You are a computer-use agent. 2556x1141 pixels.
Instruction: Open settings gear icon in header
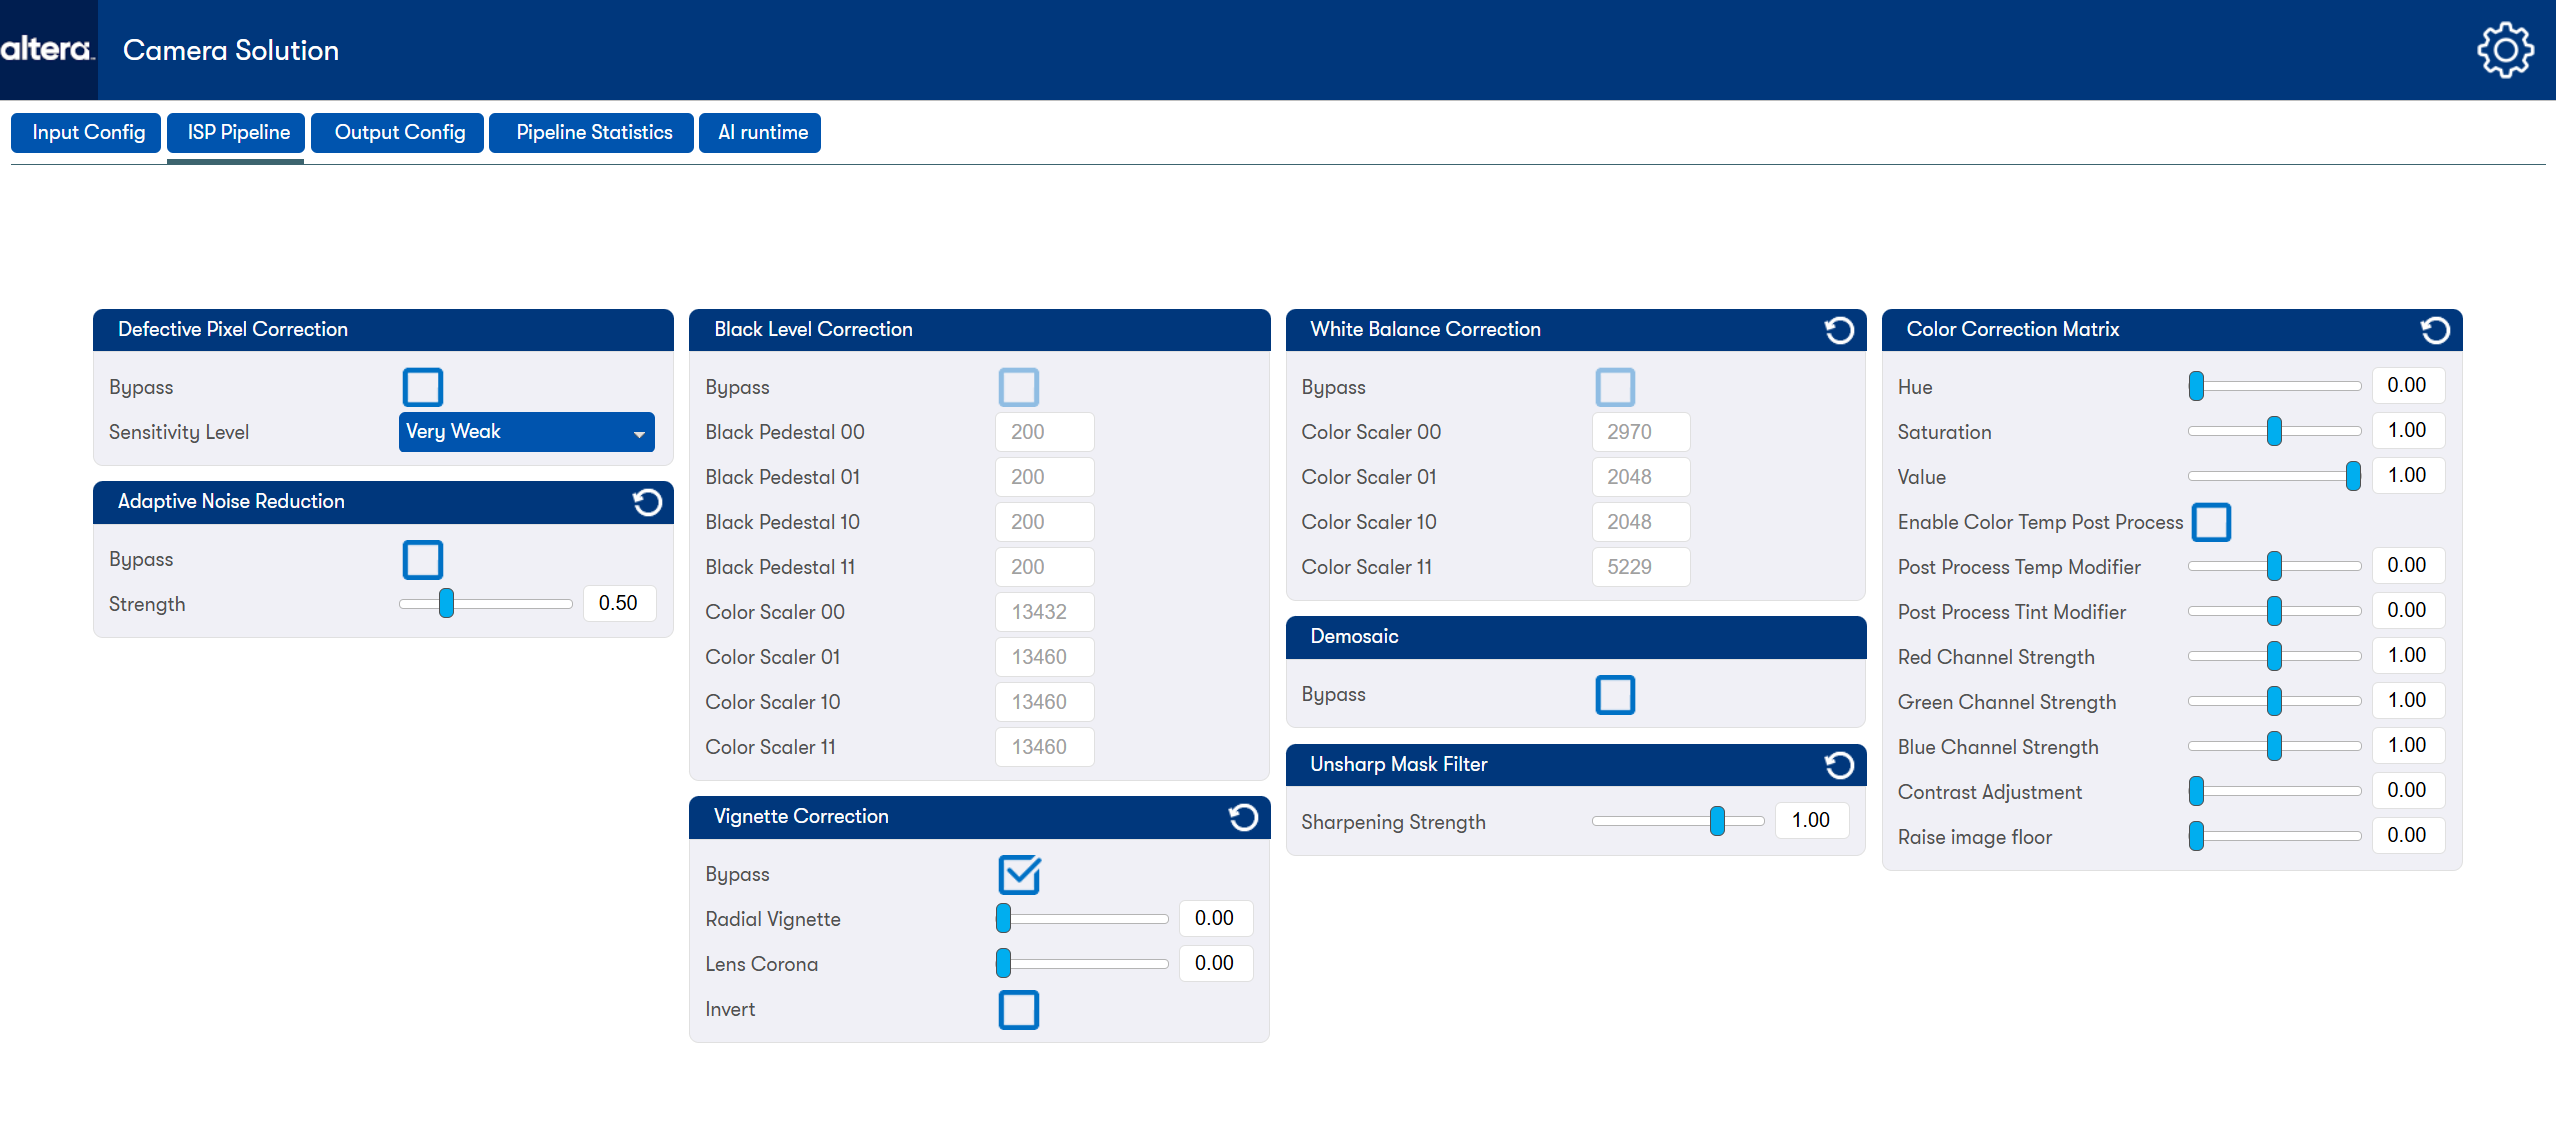tap(2505, 50)
